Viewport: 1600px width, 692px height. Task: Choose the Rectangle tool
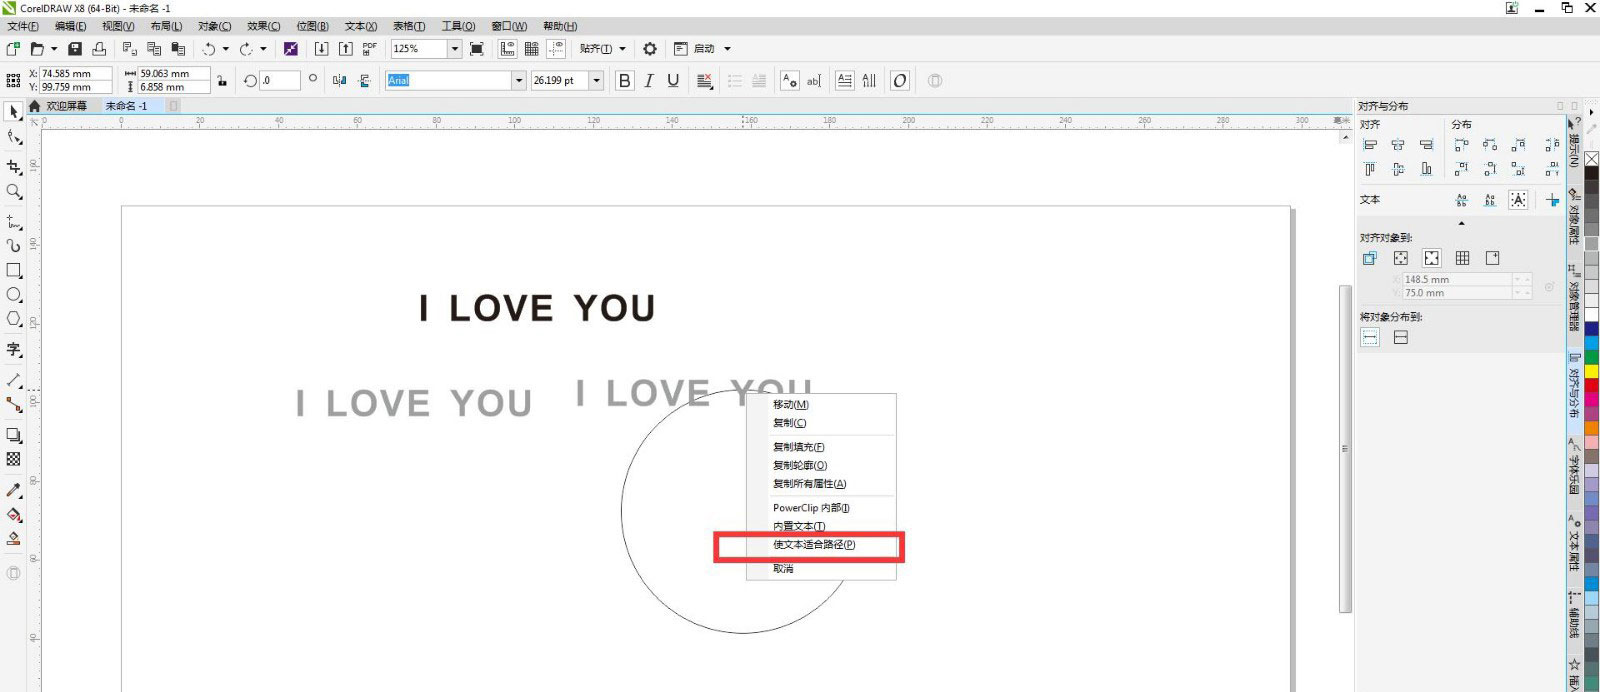click(14, 271)
